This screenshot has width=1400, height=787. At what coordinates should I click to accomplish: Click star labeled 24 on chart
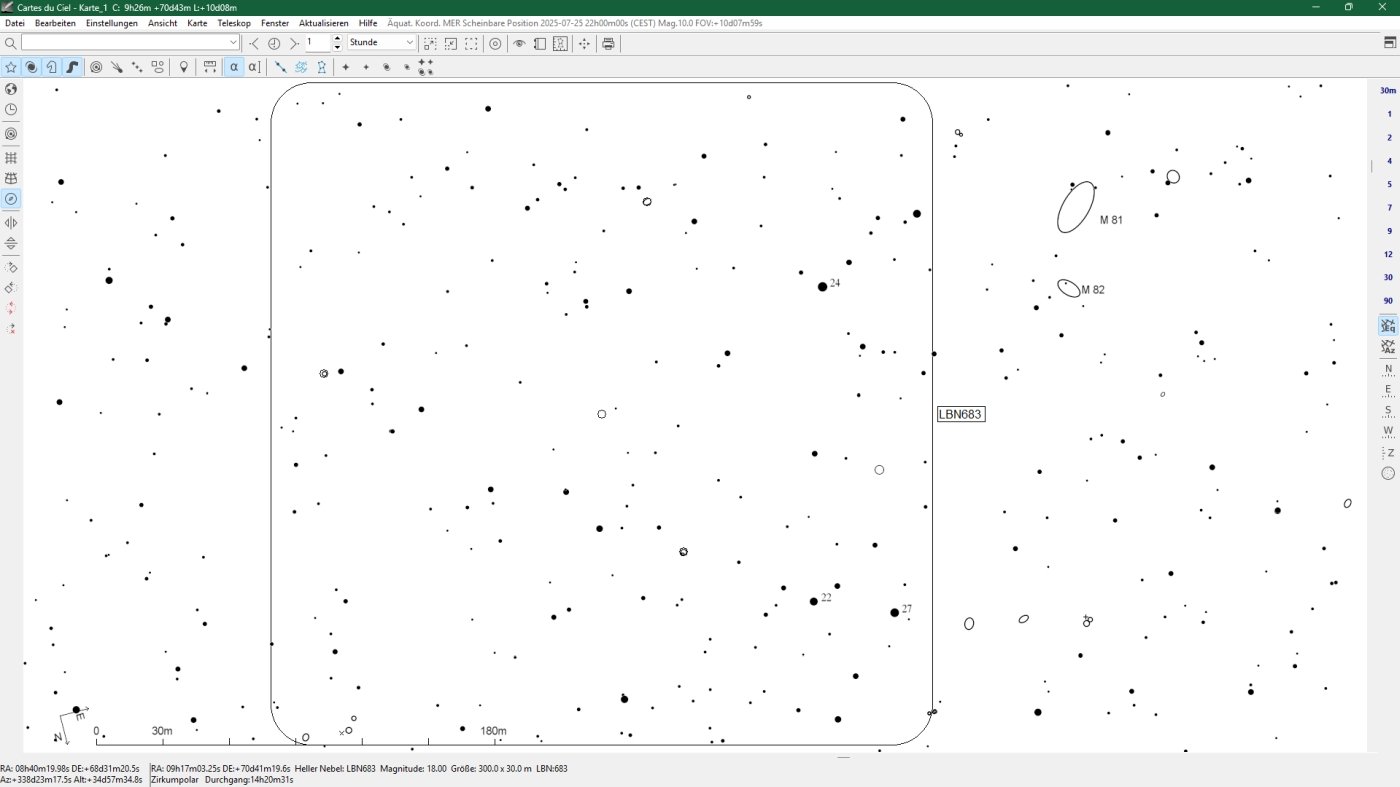point(822,286)
